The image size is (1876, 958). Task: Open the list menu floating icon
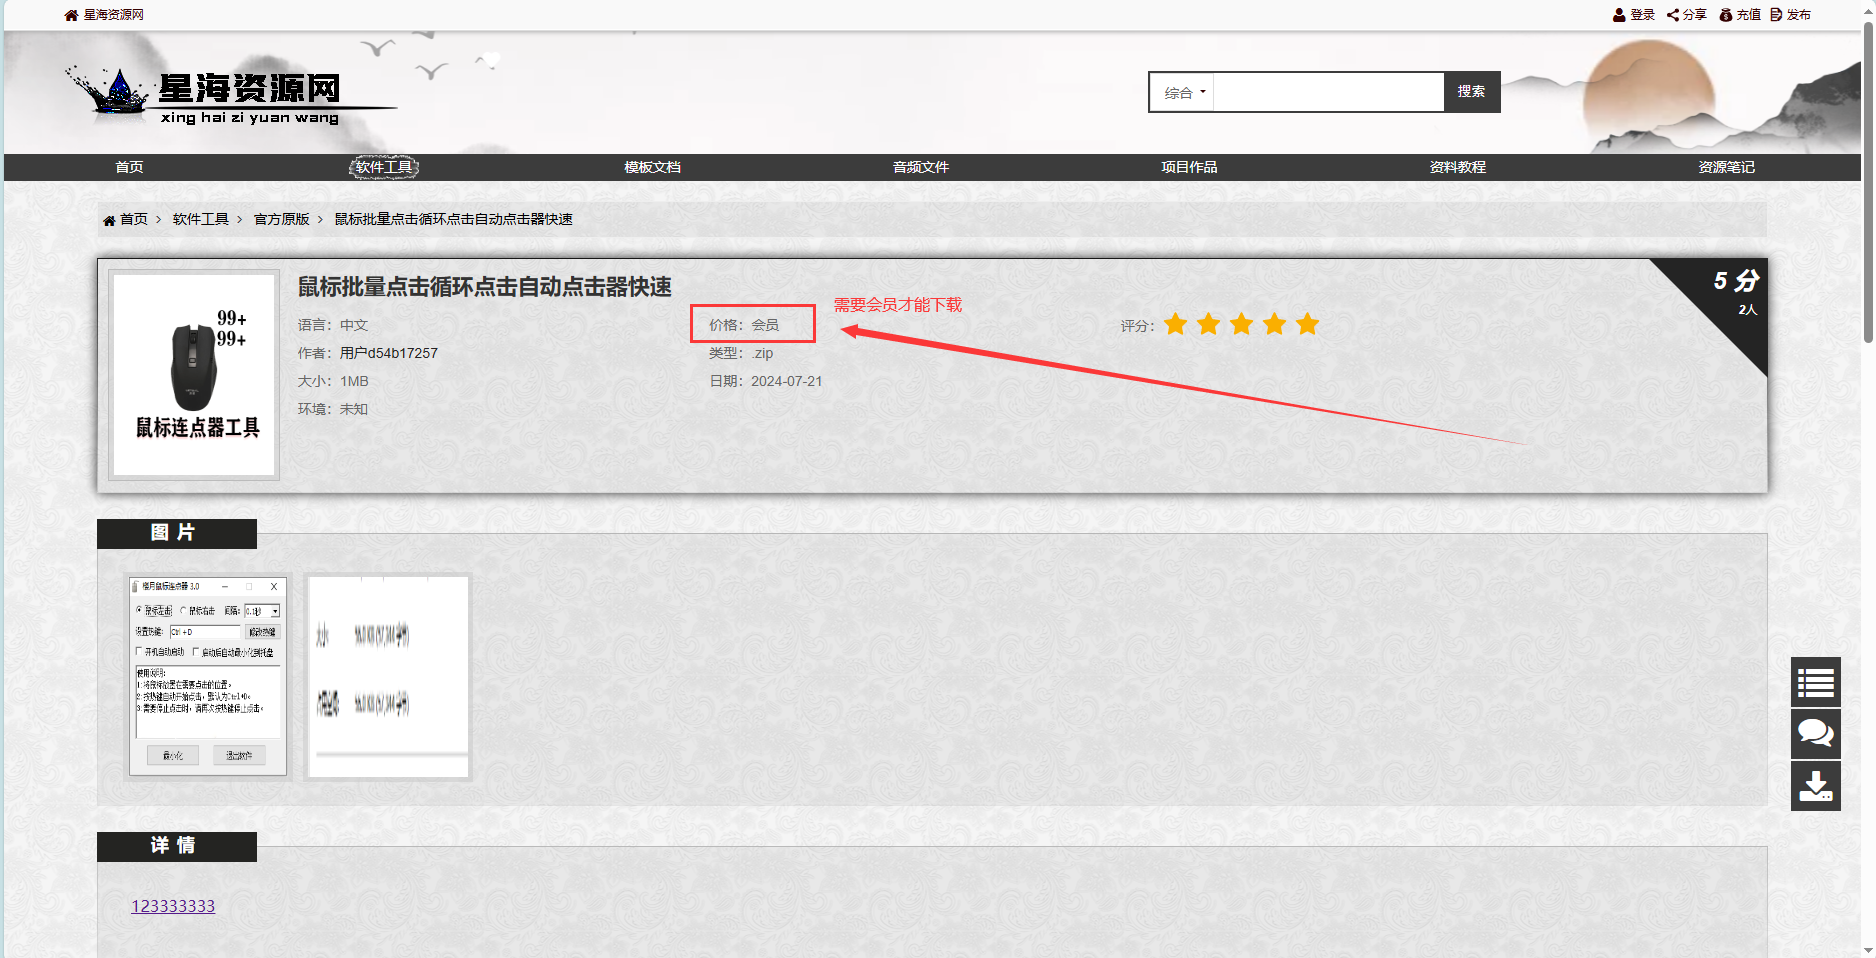[x=1815, y=683]
